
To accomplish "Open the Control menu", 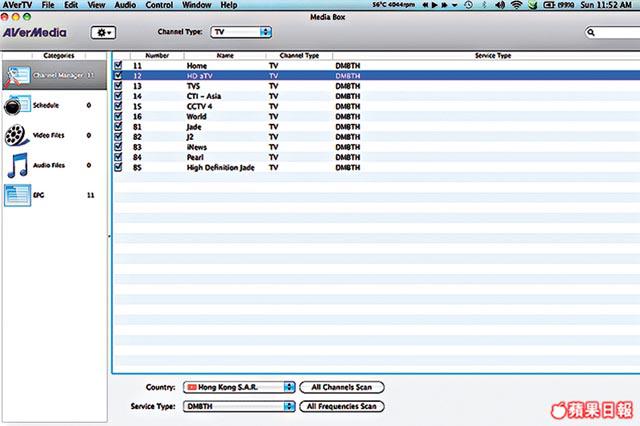I will click(x=159, y=5).
